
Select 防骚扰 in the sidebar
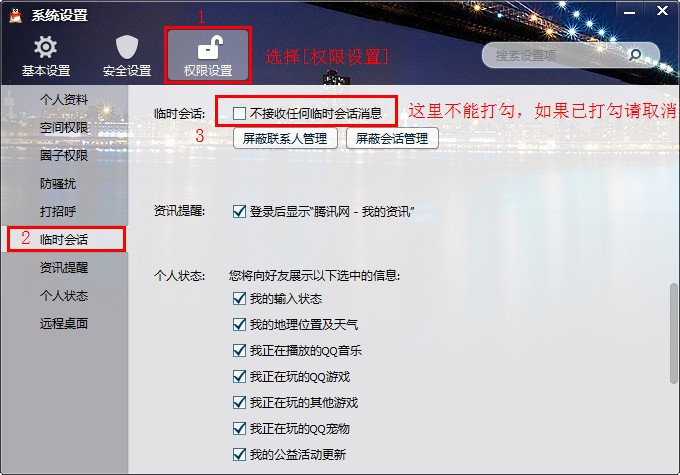58,183
